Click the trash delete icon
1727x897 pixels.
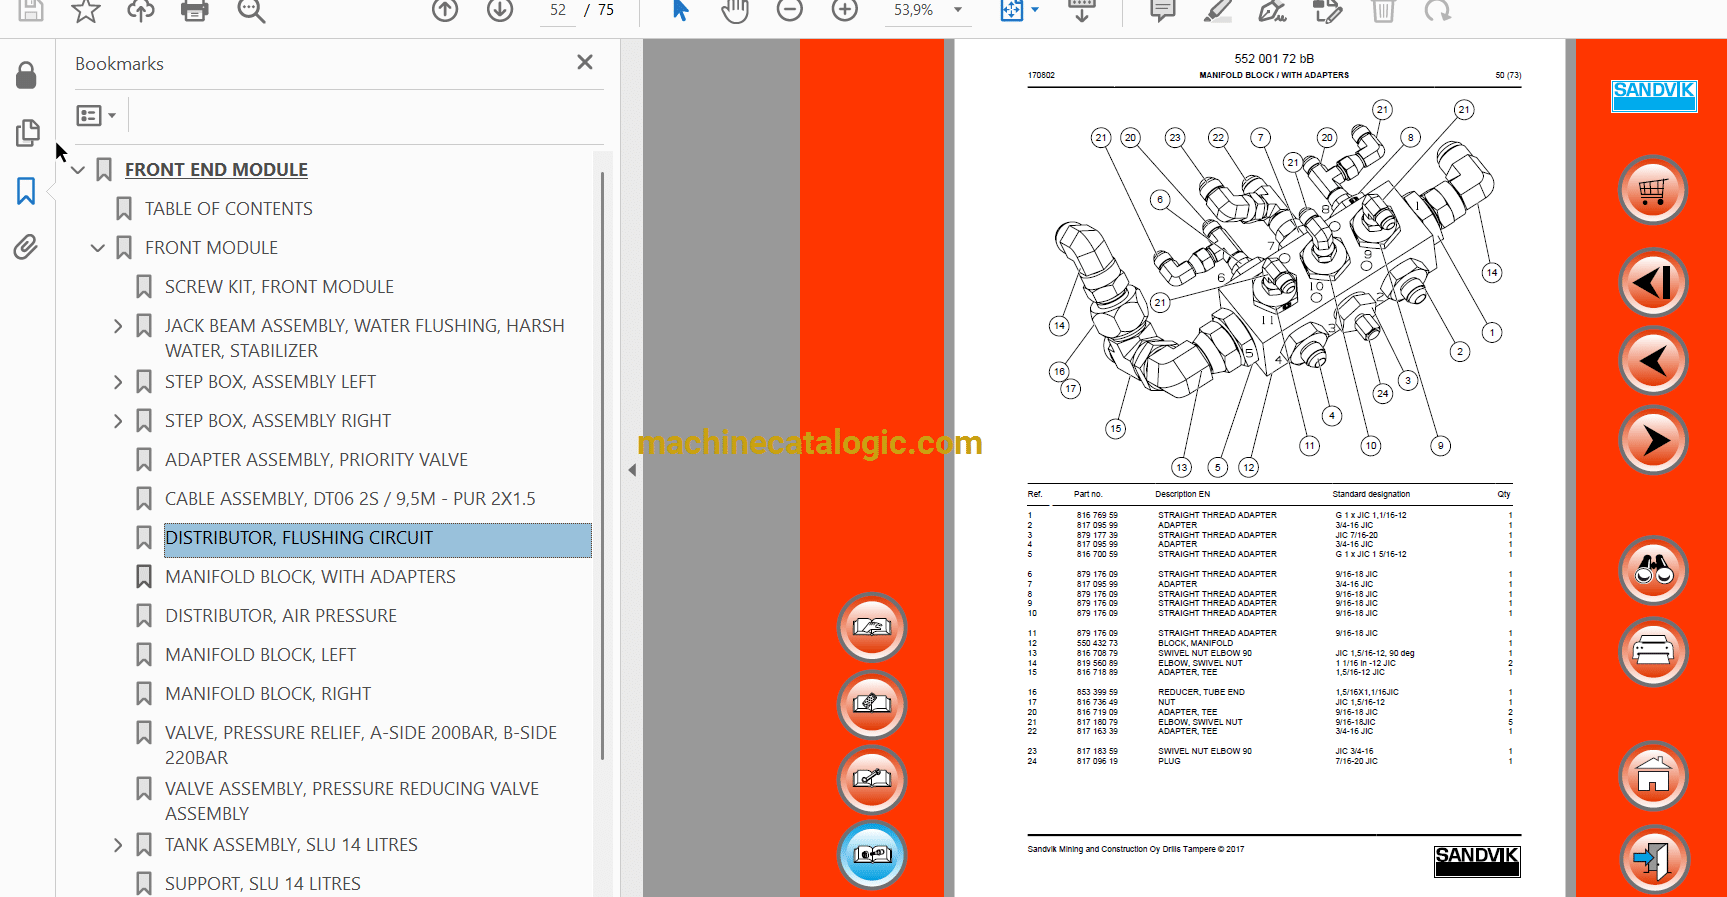click(1383, 11)
